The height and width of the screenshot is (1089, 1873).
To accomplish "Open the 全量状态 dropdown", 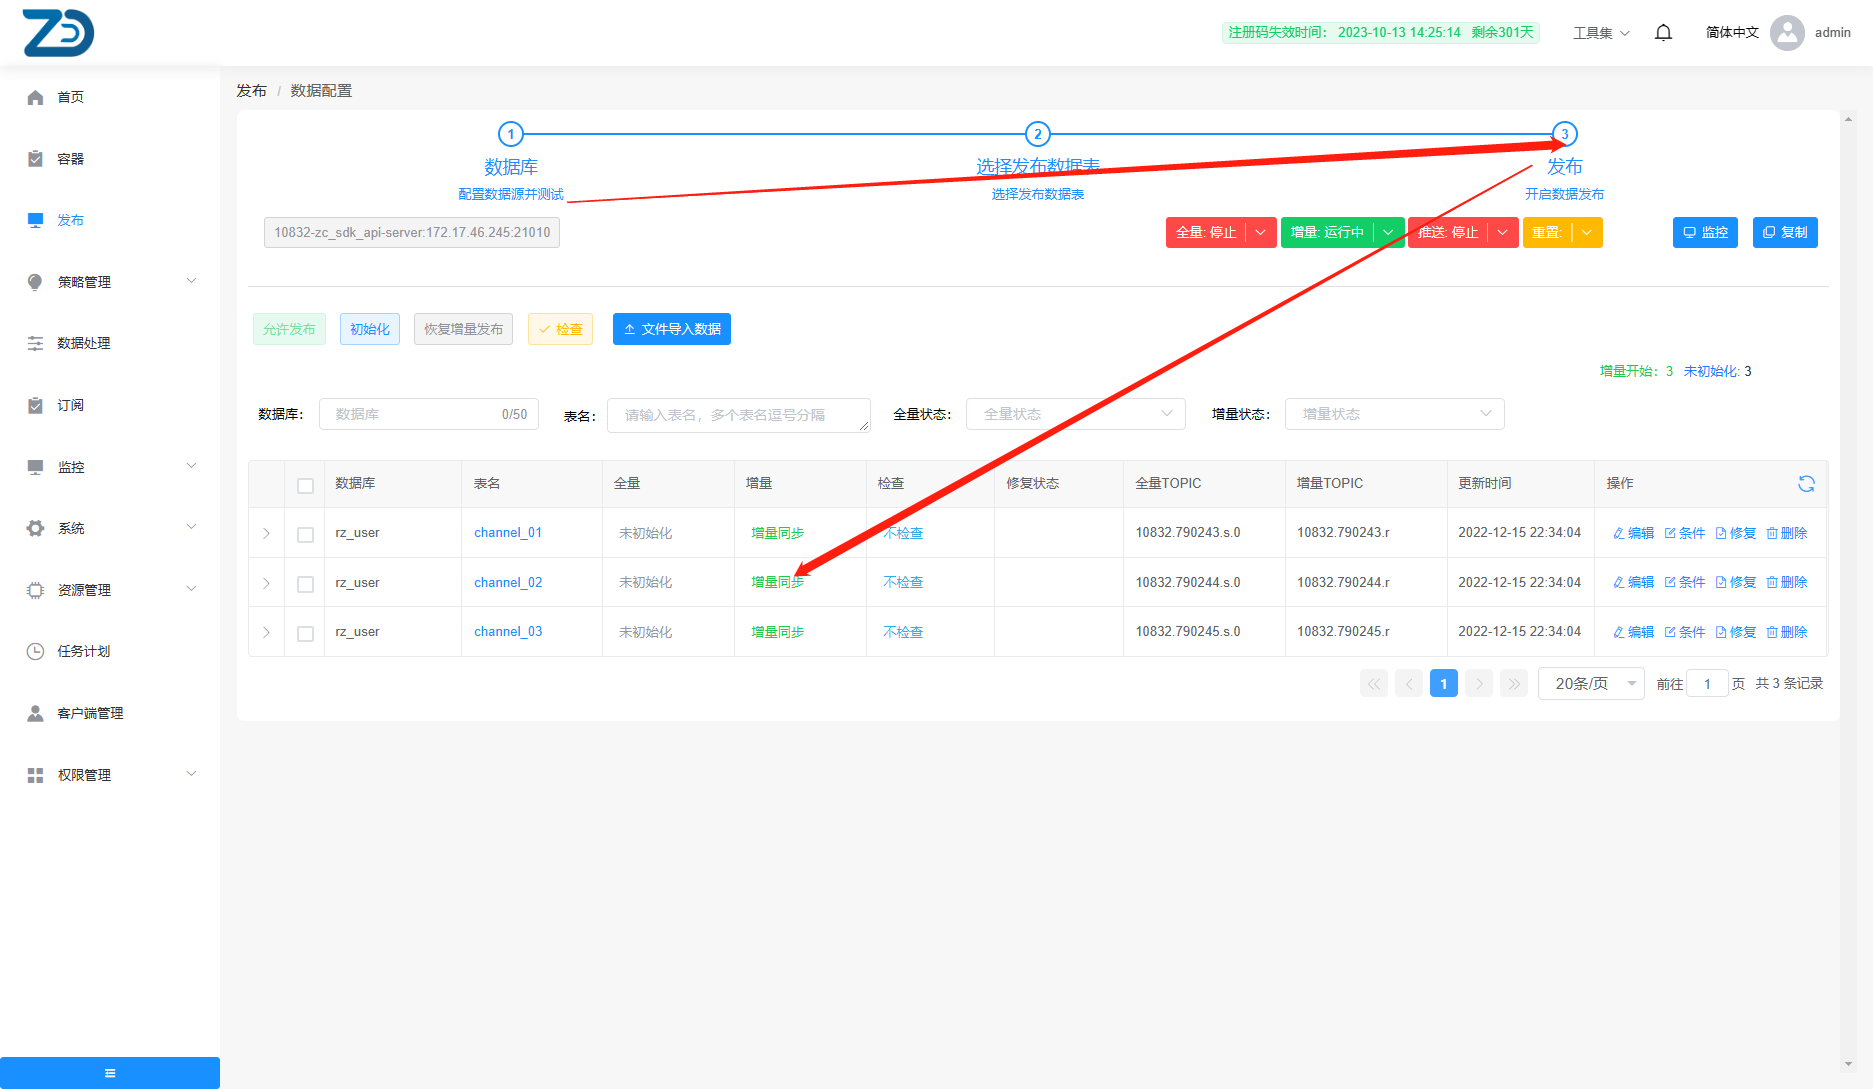I will coord(1075,414).
